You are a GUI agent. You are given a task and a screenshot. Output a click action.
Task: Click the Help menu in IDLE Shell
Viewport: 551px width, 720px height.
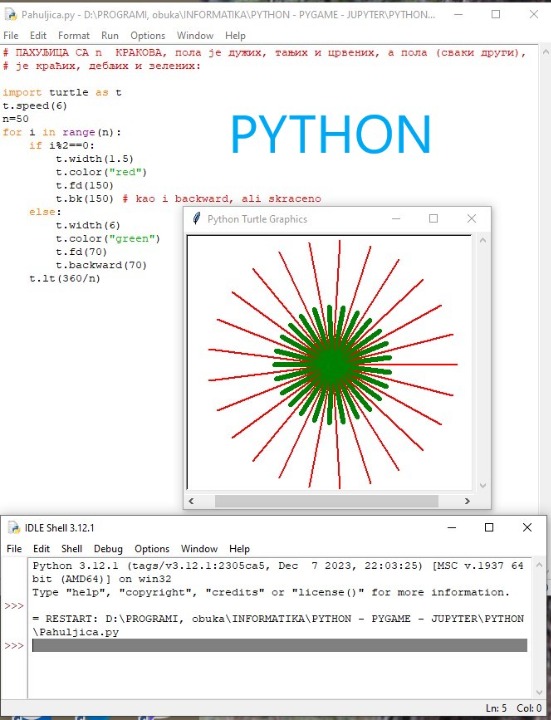(239, 549)
